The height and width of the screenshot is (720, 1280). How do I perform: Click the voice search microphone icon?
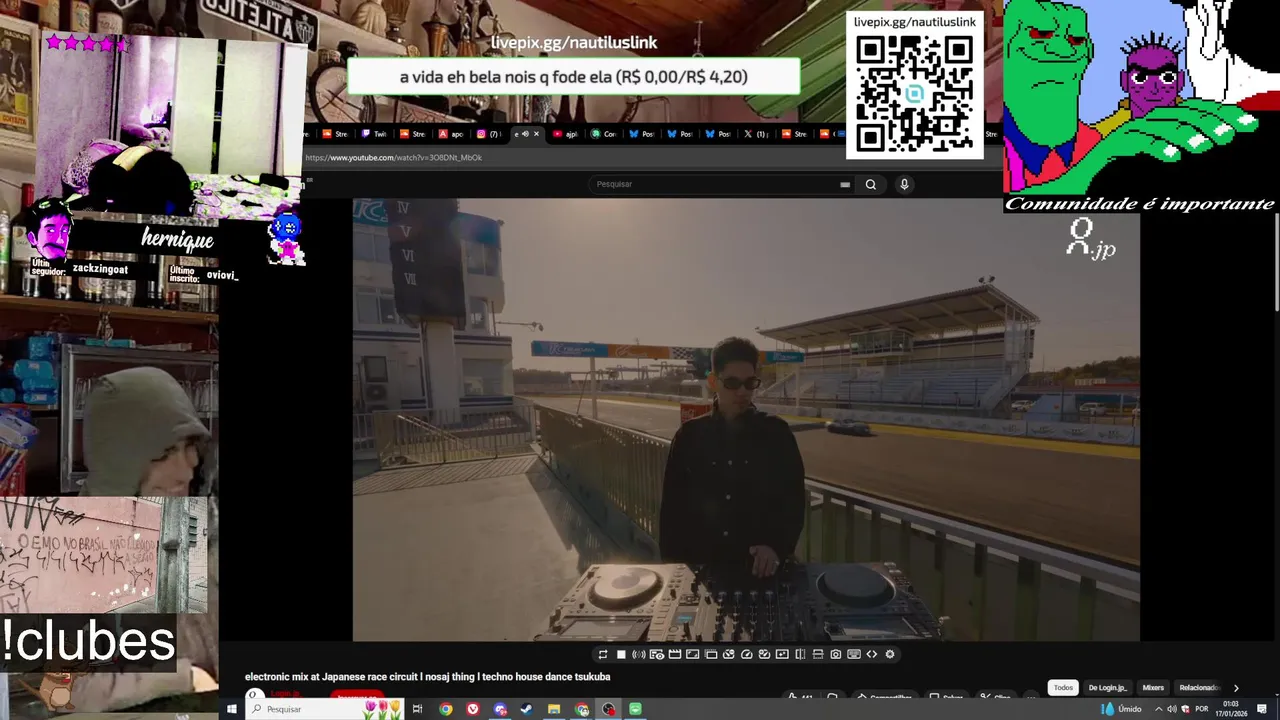pos(904,184)
